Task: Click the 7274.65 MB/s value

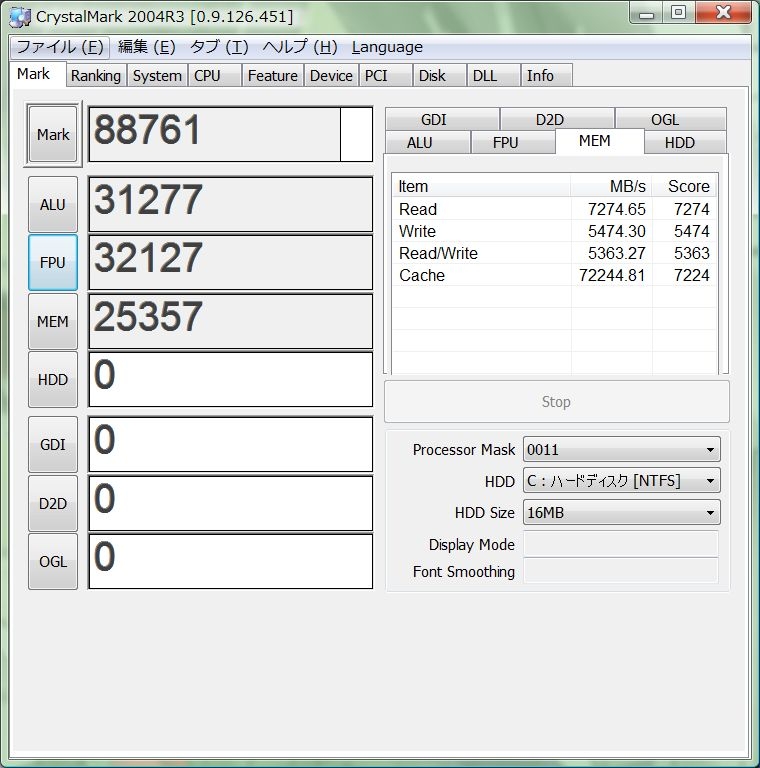Action: 617,209
